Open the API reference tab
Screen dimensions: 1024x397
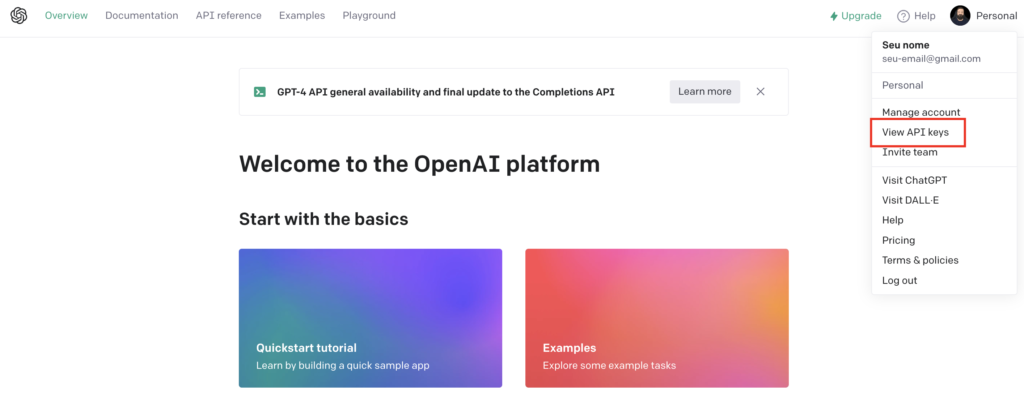229,16
